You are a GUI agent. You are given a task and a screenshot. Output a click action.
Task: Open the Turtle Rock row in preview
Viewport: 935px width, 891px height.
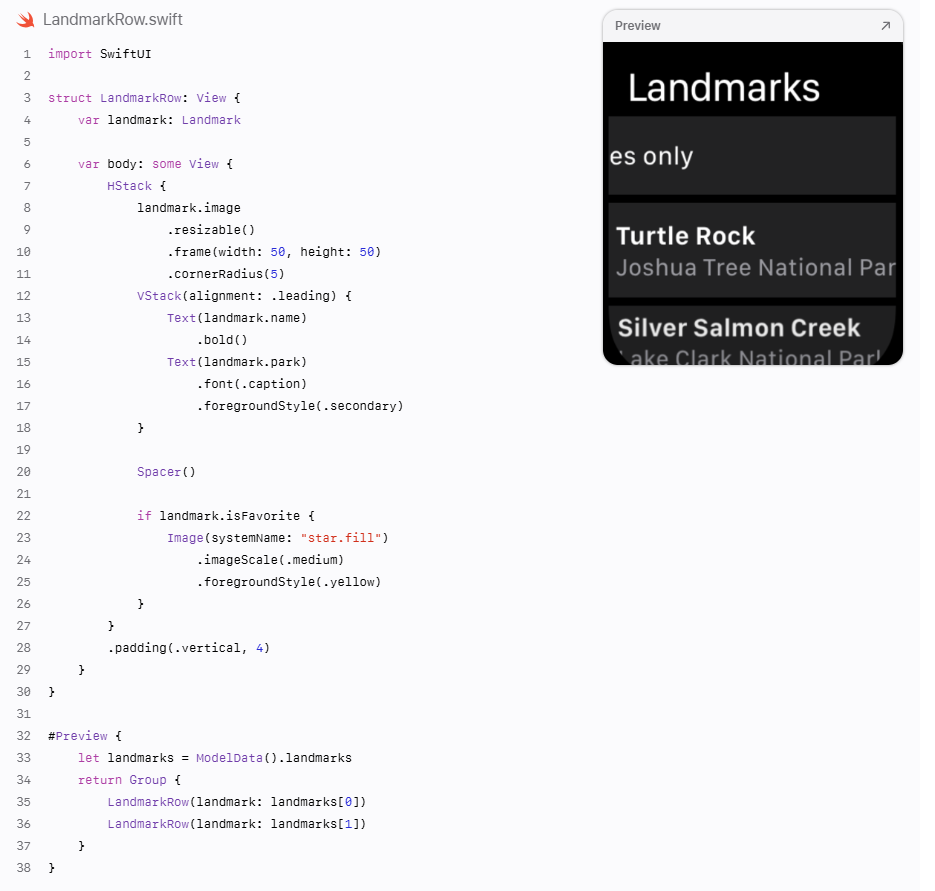752,250
